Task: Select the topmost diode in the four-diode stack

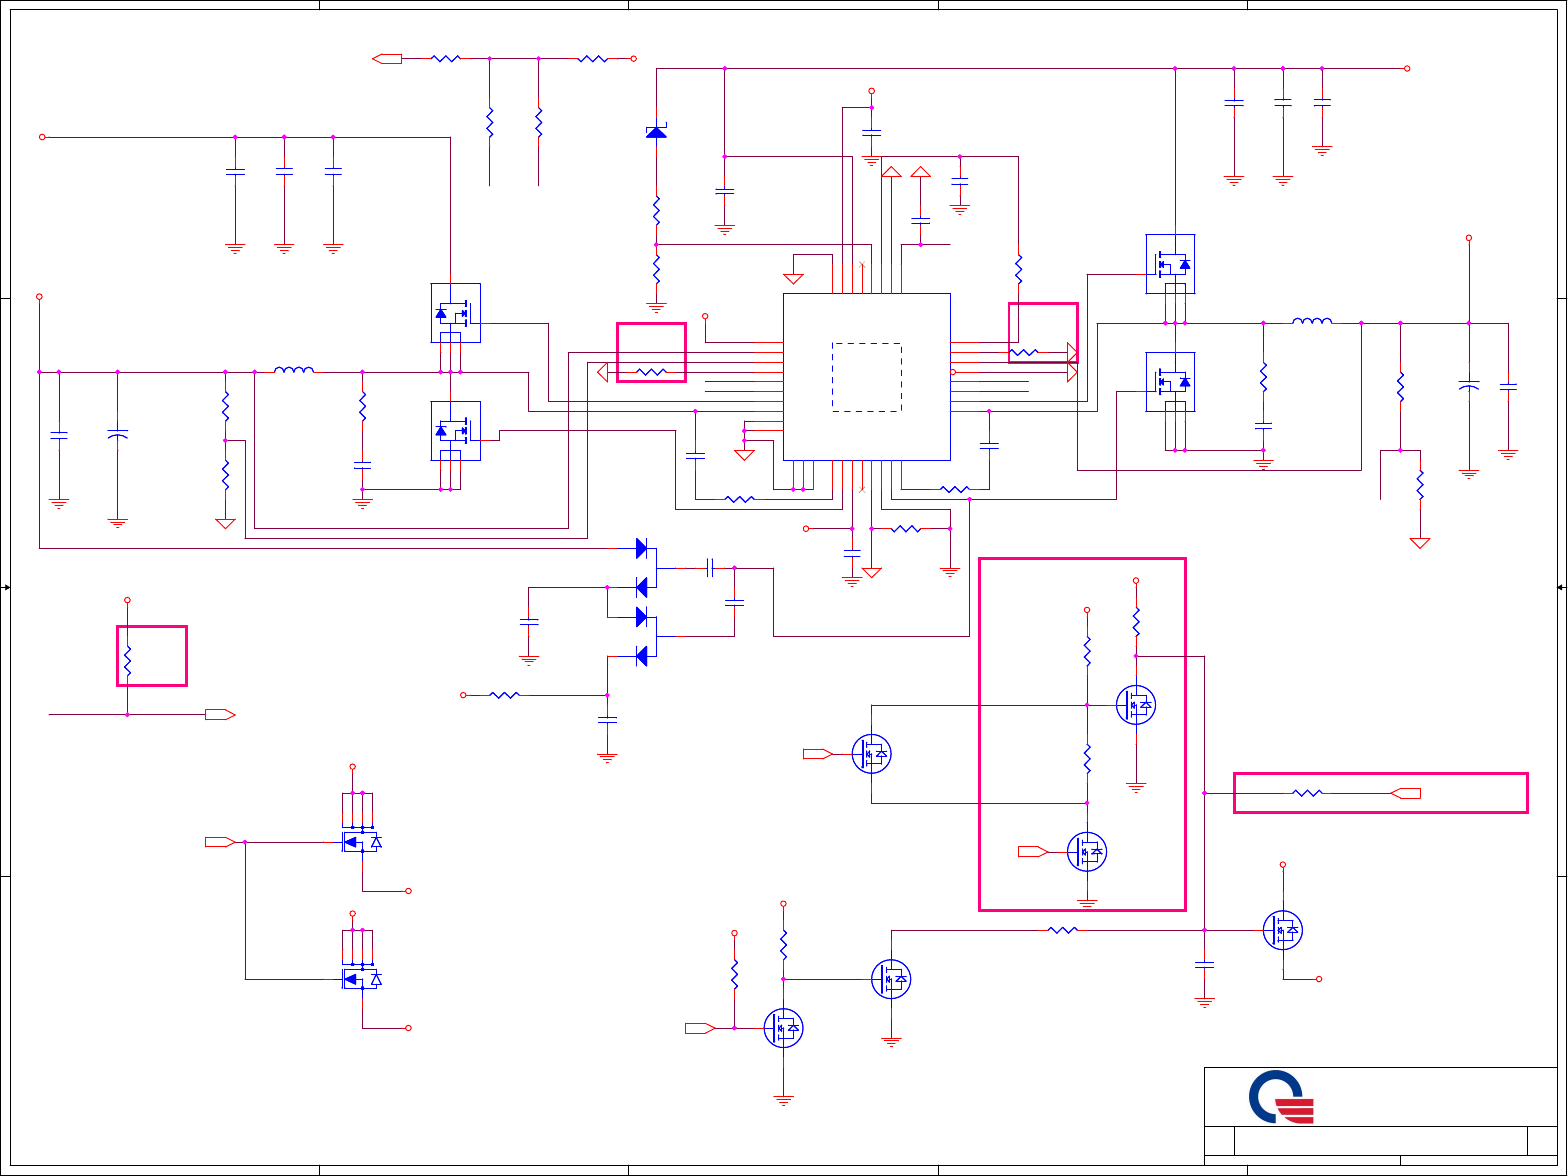Action: [642, 548]
